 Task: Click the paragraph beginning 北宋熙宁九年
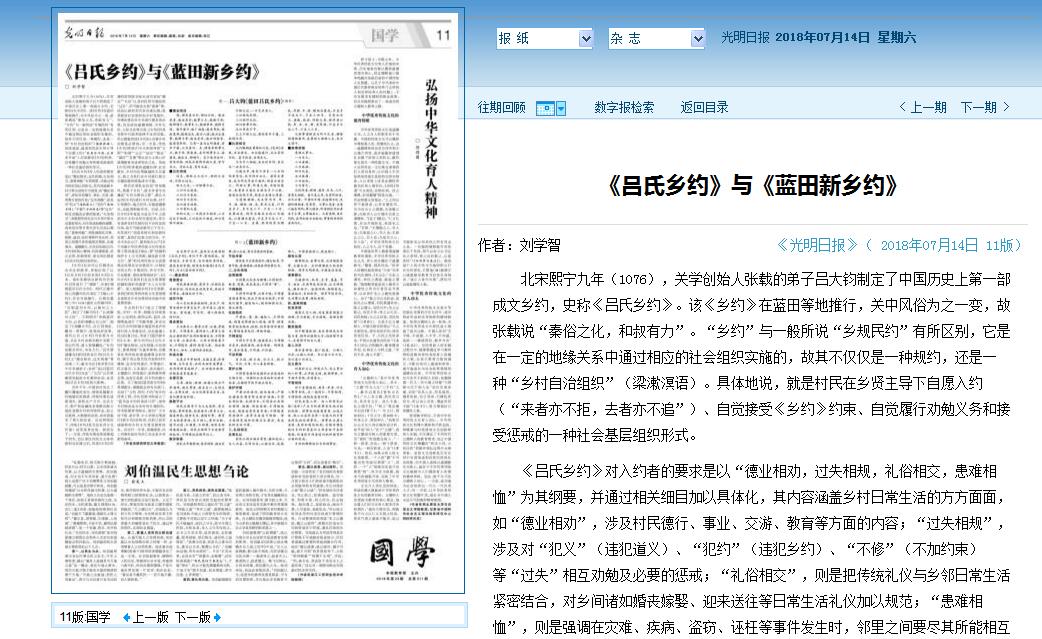[751, 357]
